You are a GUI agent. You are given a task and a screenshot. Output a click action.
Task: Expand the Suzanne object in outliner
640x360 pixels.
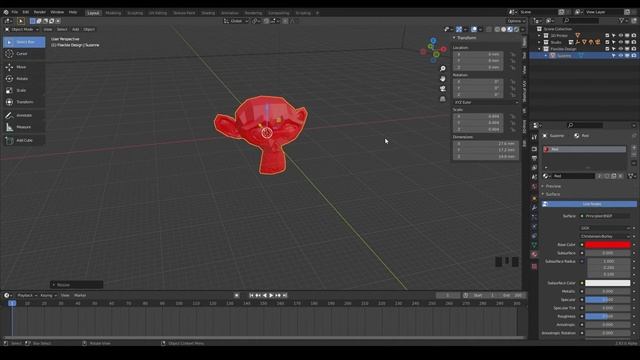click(546, 56)
